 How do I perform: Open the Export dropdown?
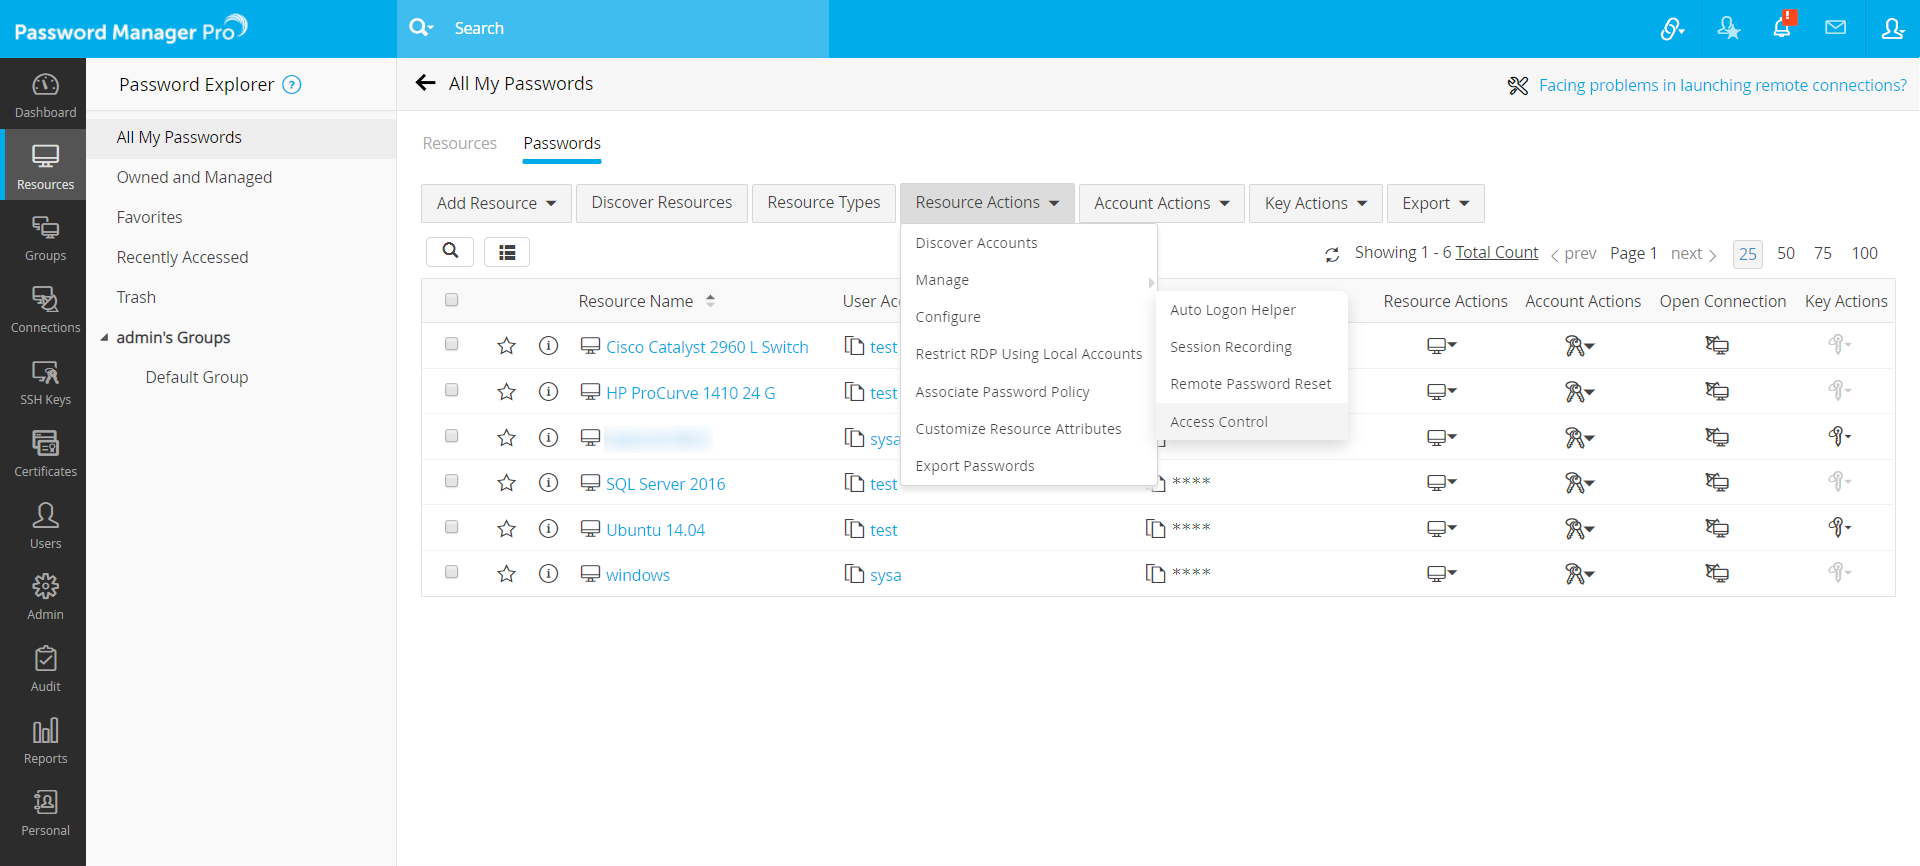[1435, 203]
